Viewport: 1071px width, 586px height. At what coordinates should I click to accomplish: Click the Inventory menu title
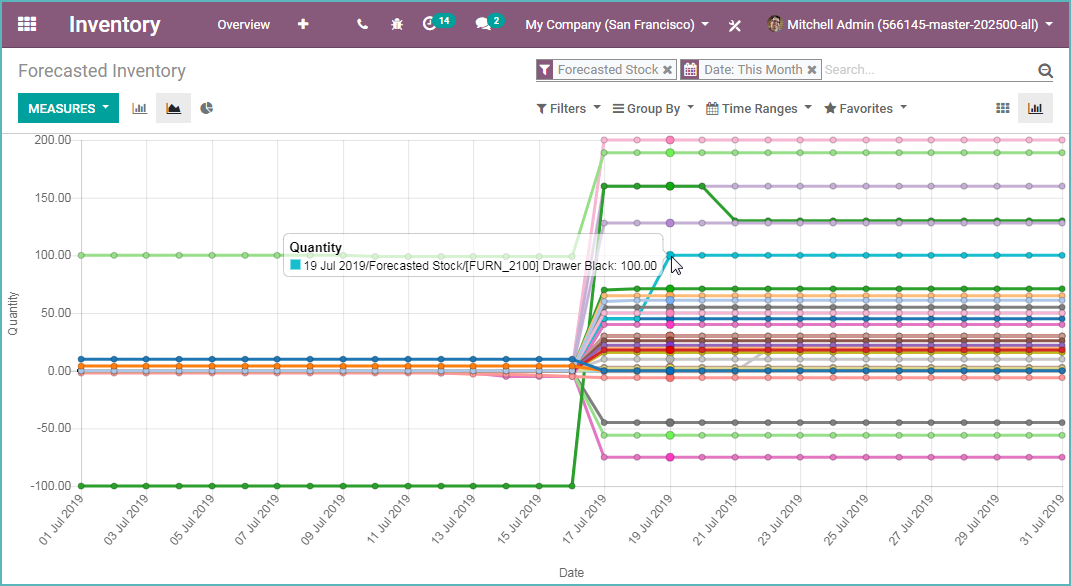point(113,24)
